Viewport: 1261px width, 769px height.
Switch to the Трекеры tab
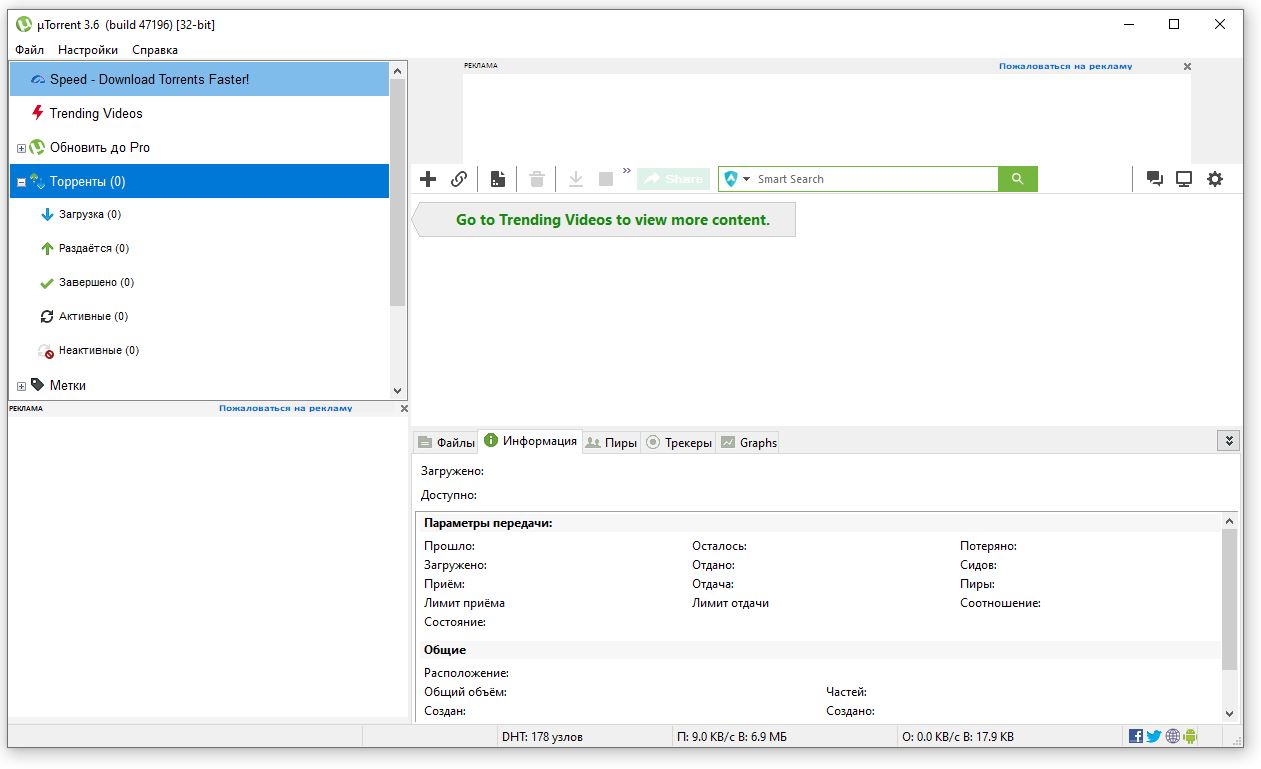coord(679,442)
